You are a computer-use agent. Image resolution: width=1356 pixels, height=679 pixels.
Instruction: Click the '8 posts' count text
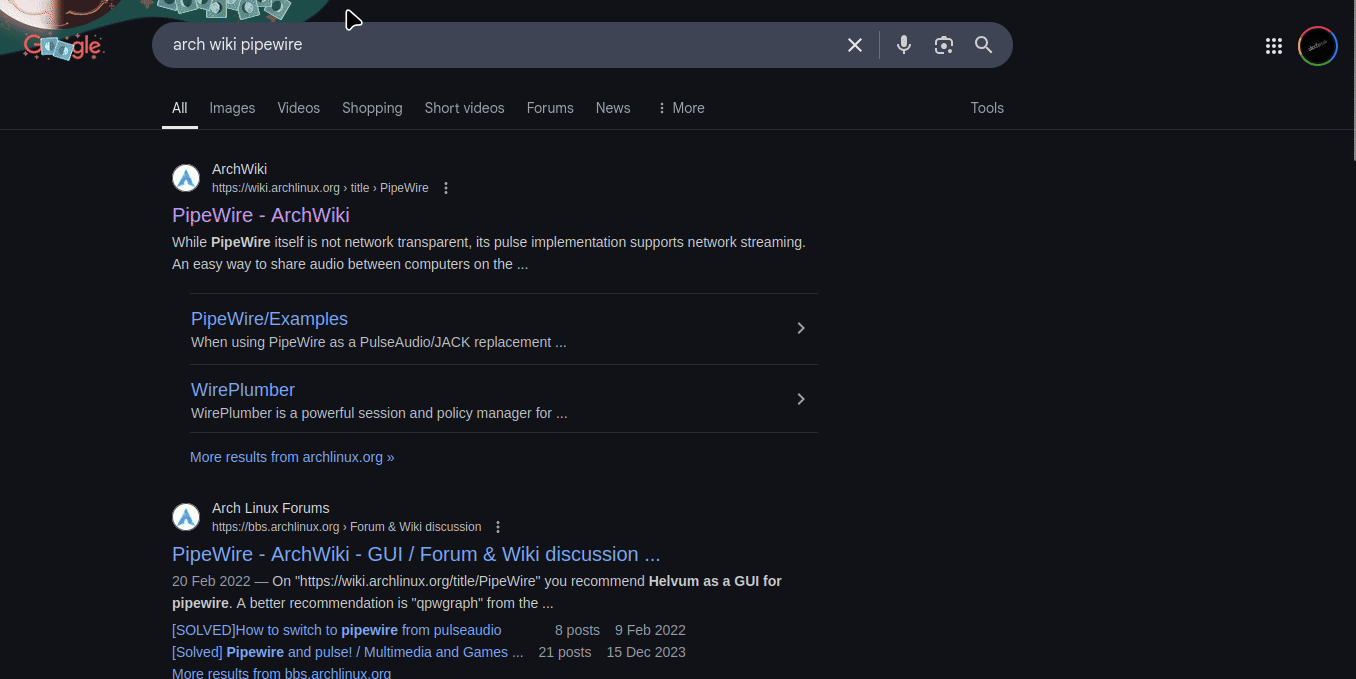point(577,630)
